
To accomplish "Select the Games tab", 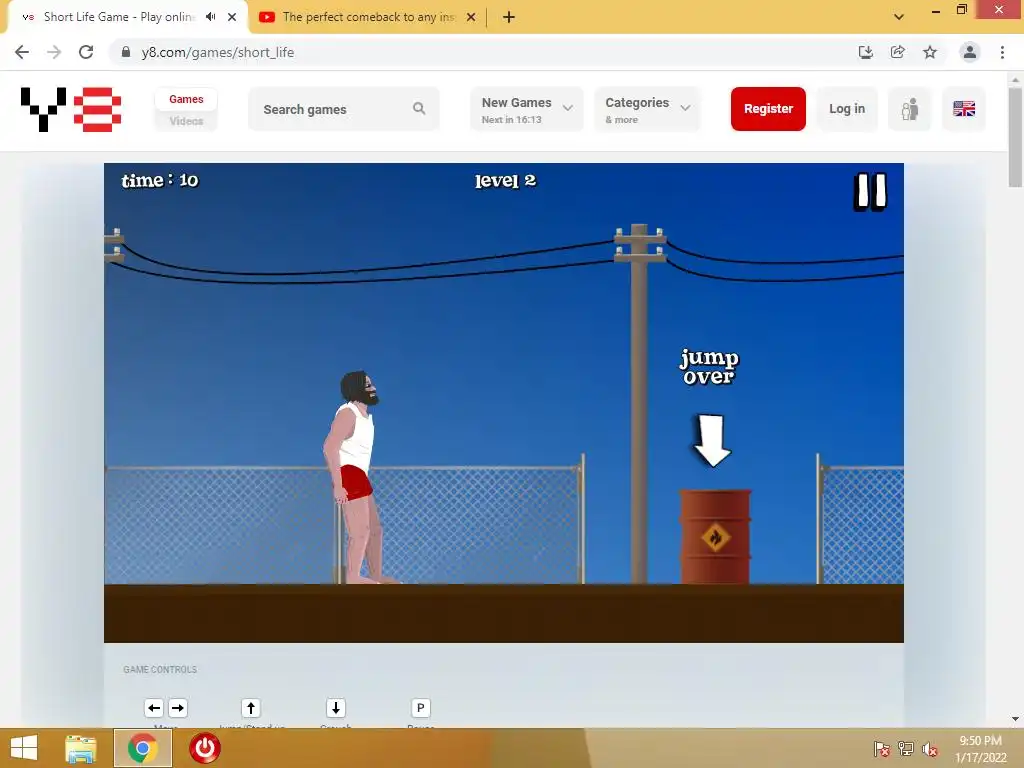I will (186, 99).
